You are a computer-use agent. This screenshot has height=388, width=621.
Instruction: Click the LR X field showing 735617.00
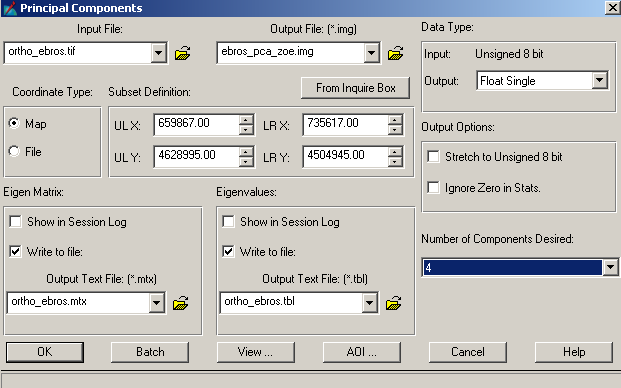point(346,125)
